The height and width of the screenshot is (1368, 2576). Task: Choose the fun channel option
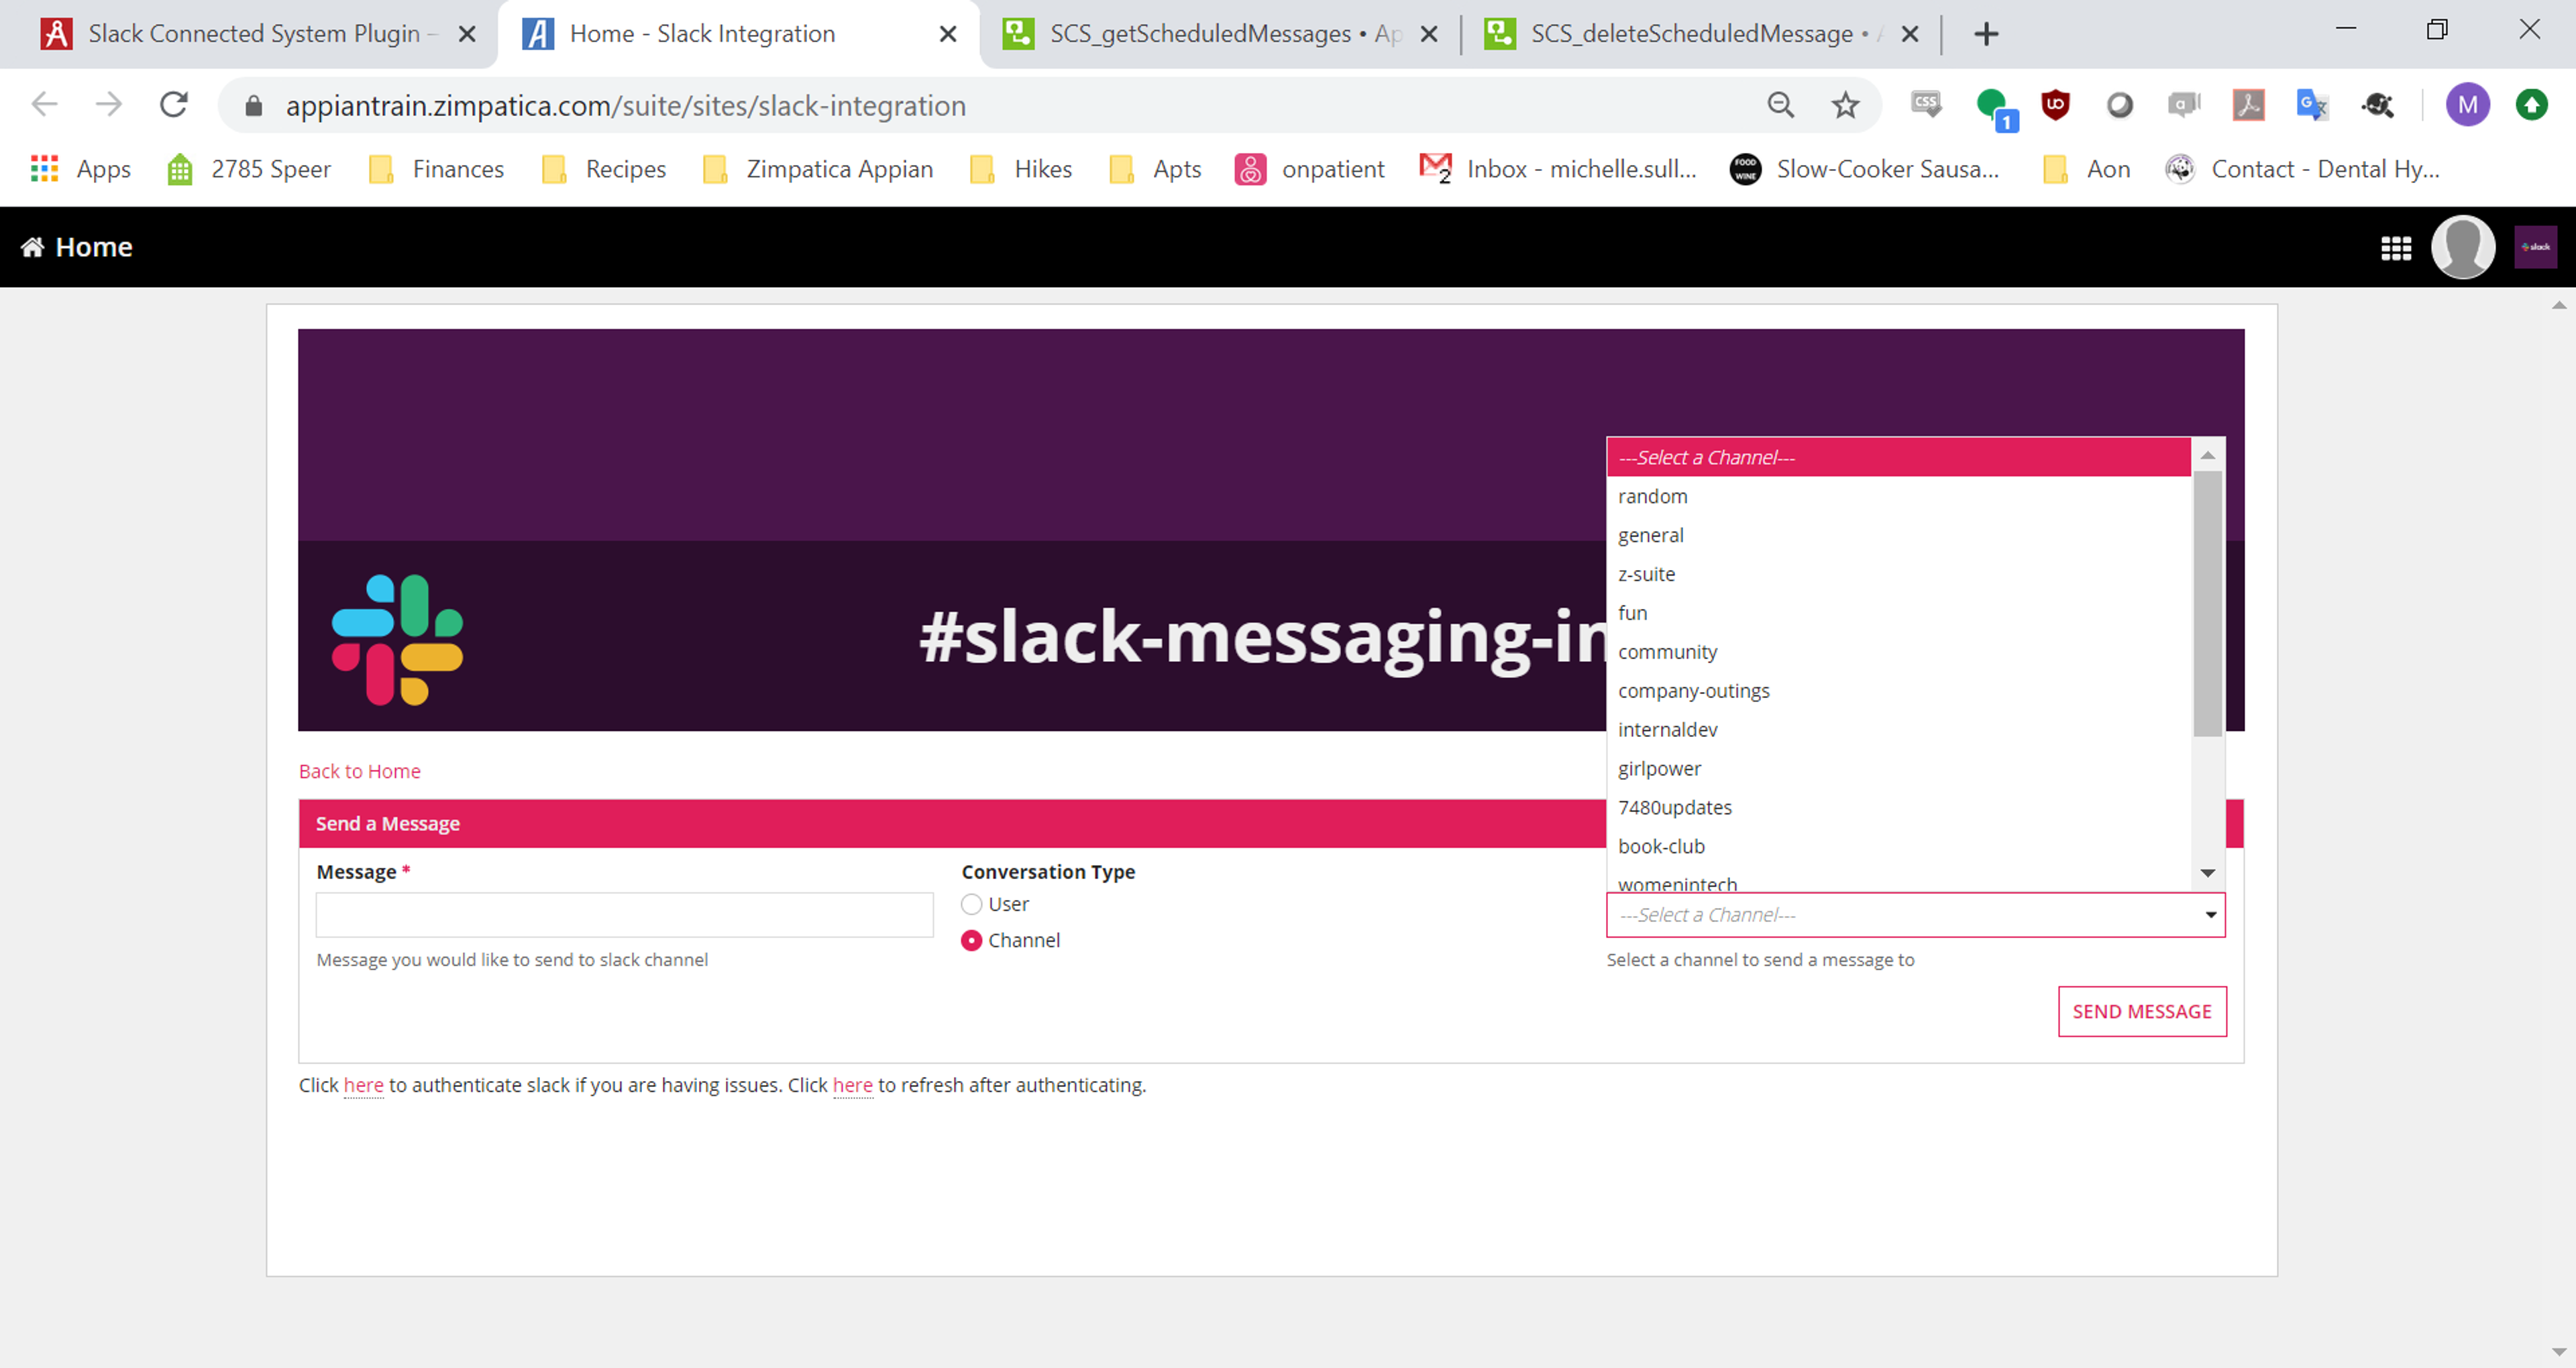1898,613
